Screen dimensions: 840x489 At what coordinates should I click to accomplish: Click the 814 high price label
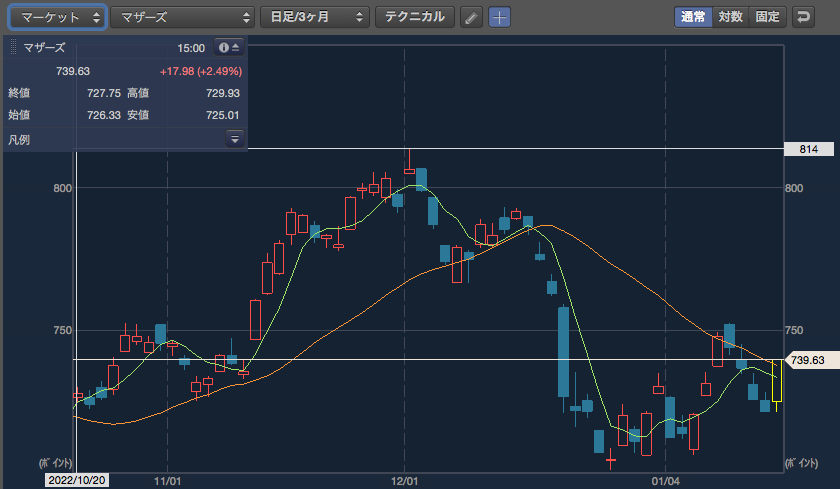(808, 149)
